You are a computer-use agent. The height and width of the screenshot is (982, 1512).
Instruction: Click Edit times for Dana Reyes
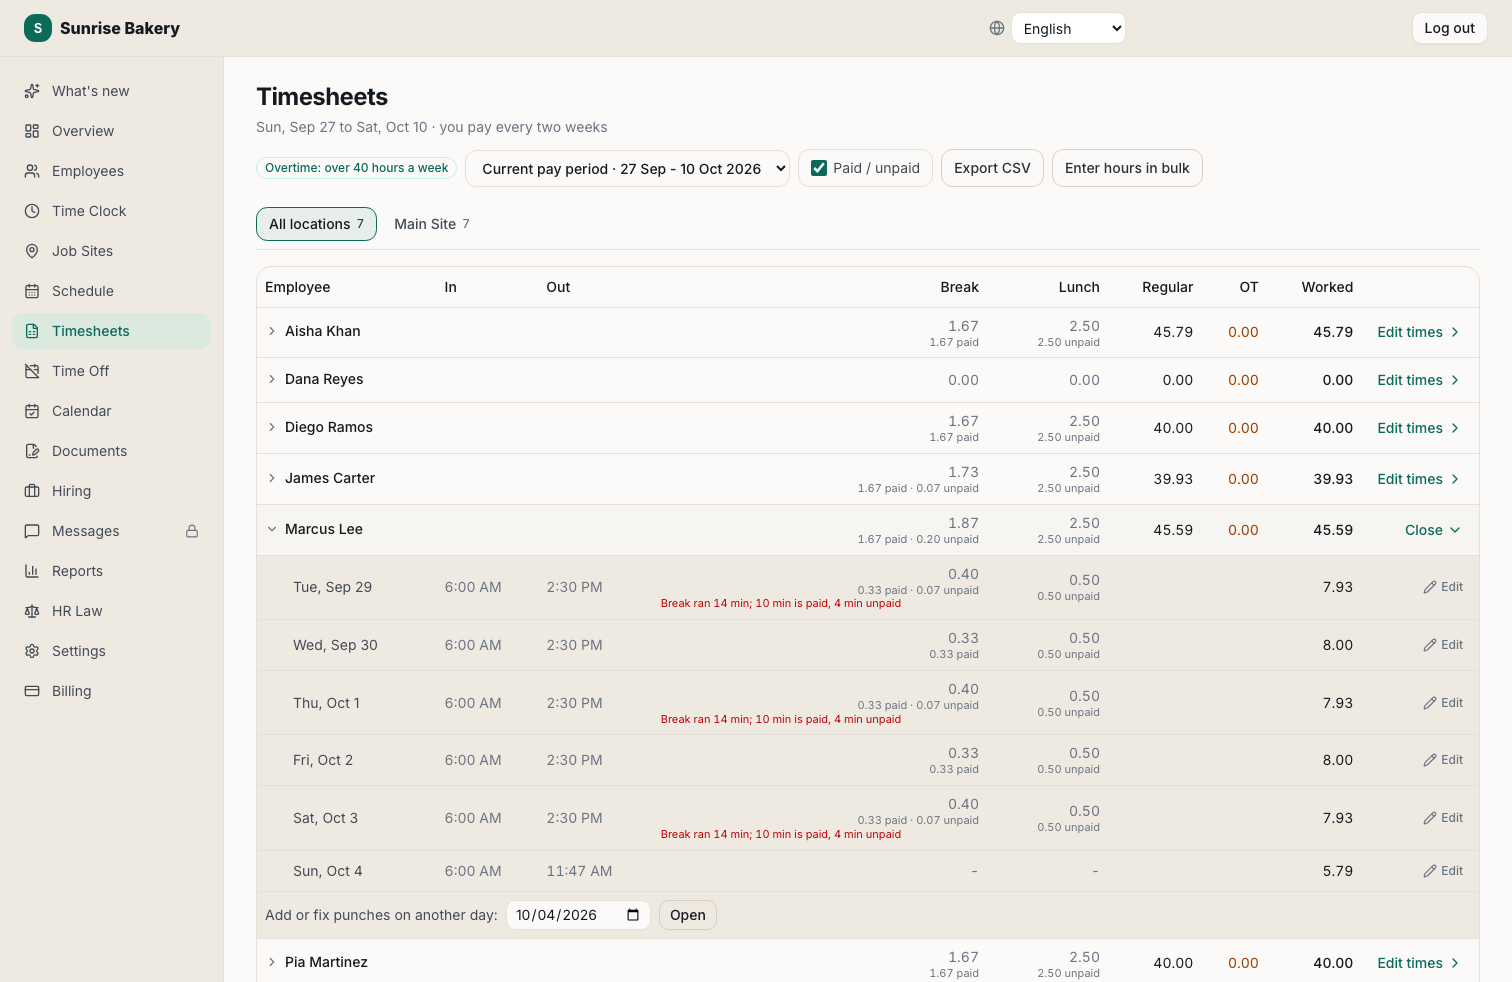click(x=1418, y=380)
